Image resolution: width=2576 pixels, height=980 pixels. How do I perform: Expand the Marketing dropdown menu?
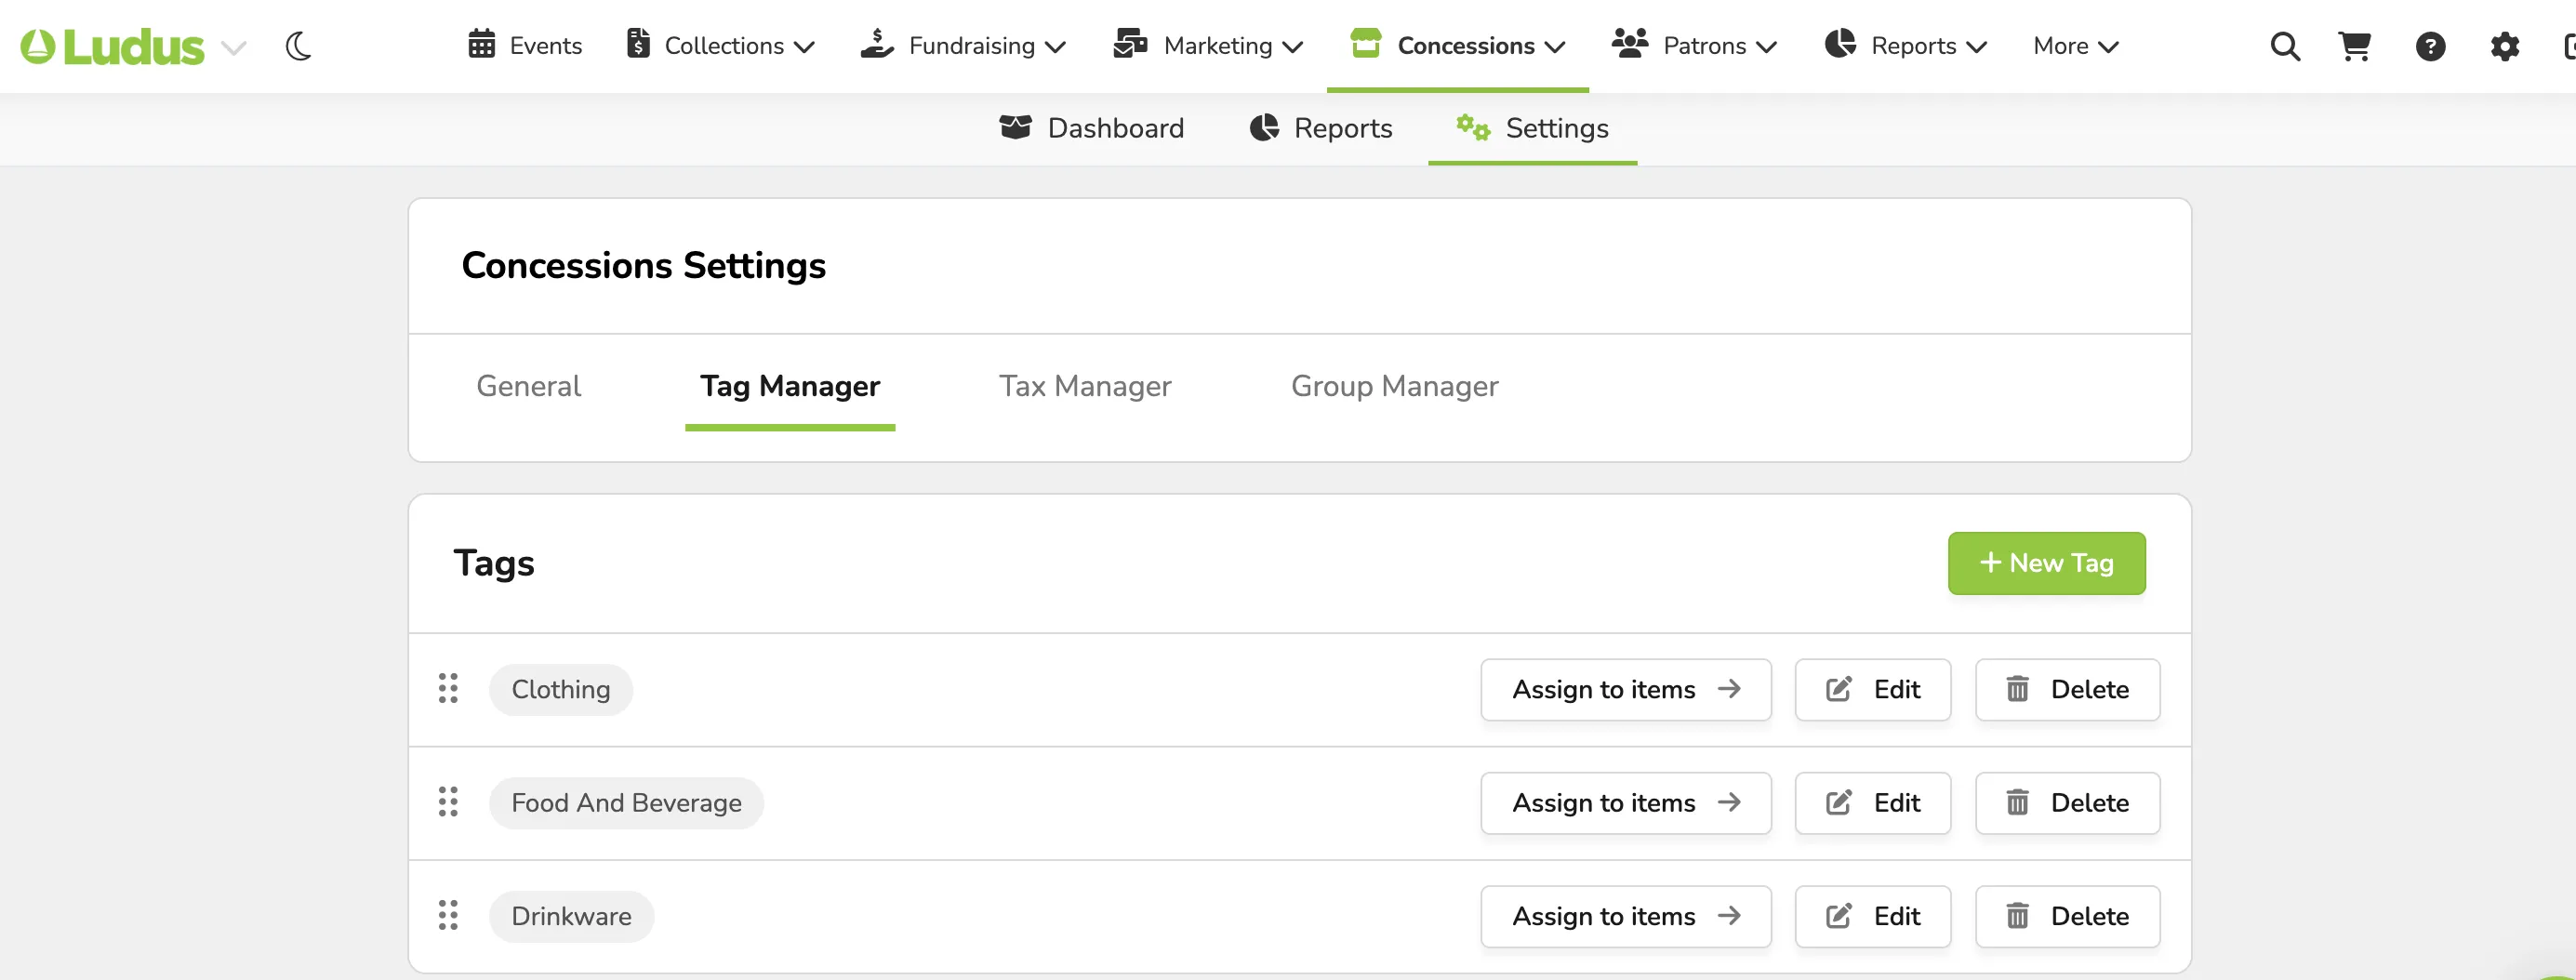pyautogui.click(x=1208, y=46)
